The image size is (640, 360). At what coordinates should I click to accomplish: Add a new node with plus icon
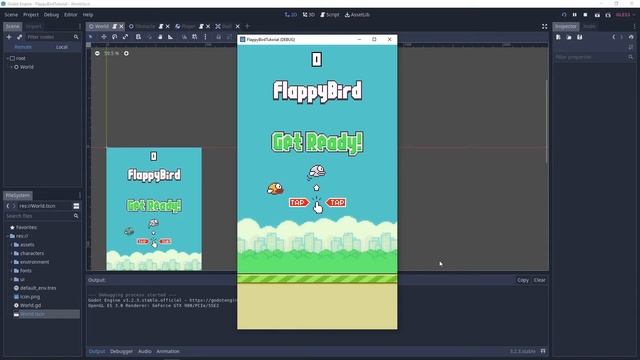pos(9,37)
